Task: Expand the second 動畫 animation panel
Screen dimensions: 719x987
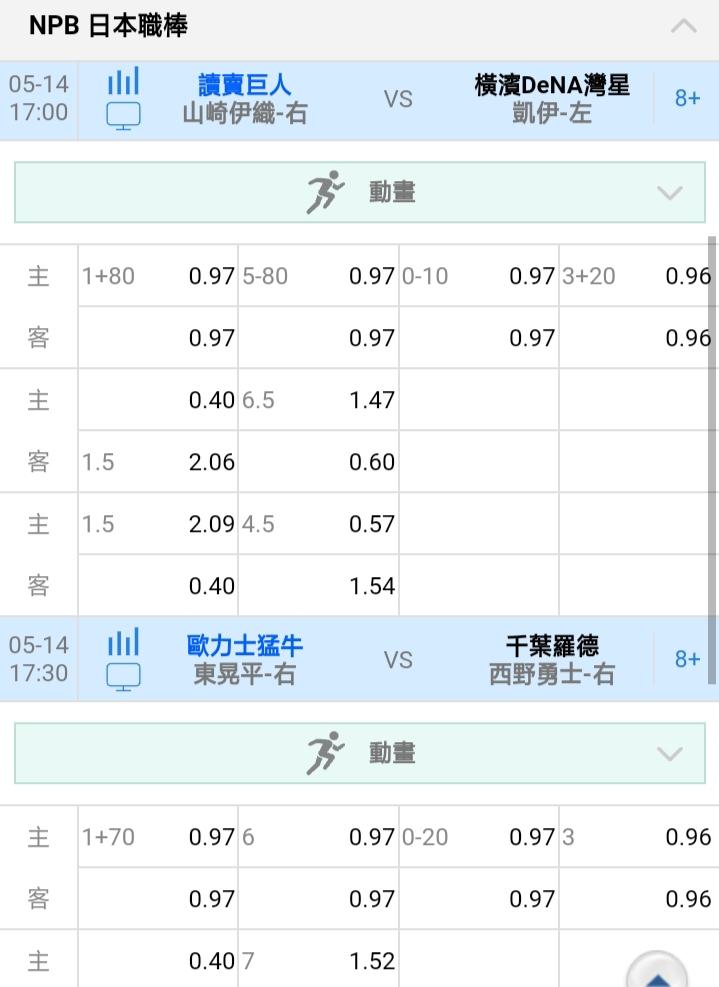Action: tap(360, 753)
